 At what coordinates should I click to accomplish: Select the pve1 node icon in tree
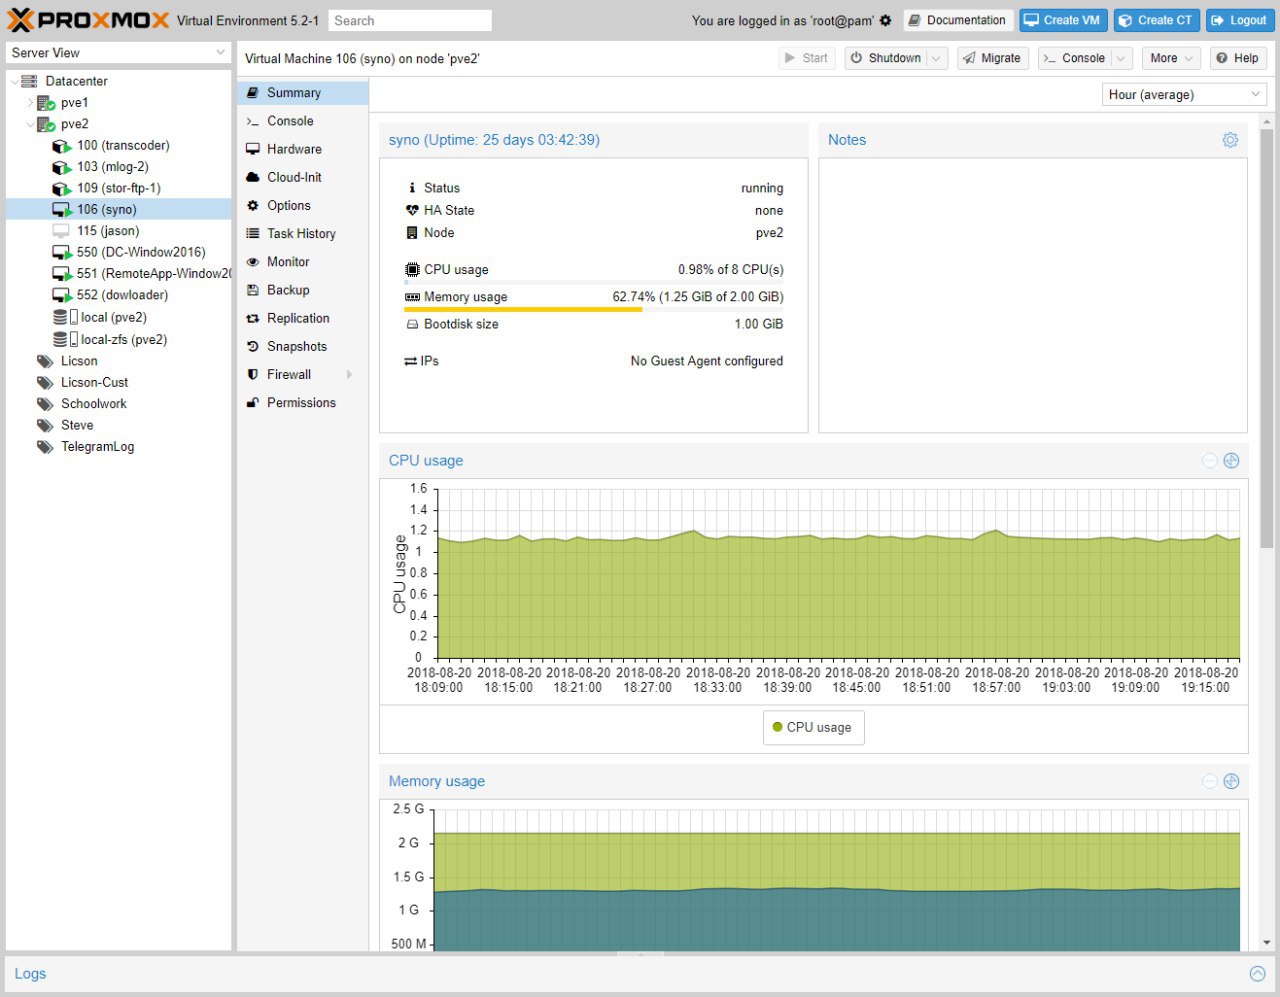tap(46, 103)
